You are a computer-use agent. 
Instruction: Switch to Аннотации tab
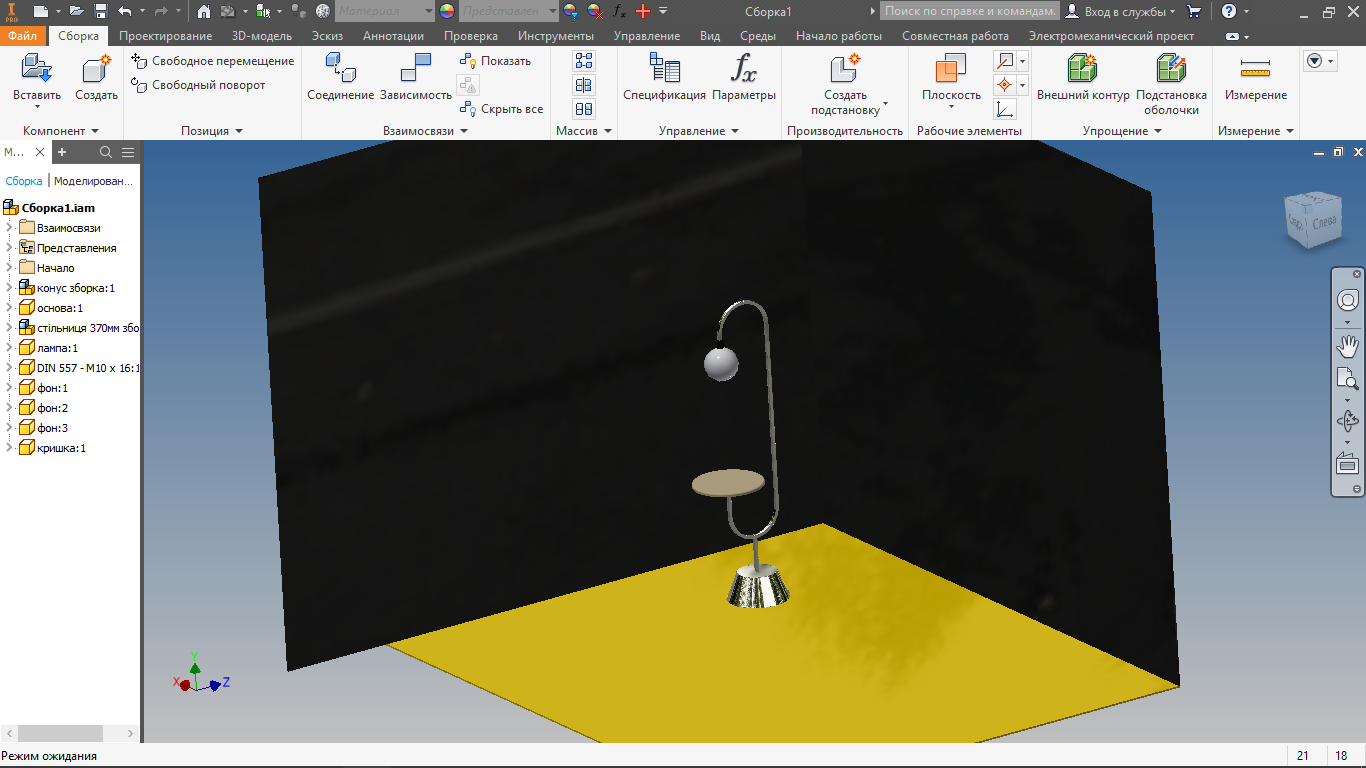tap(393, 36)
